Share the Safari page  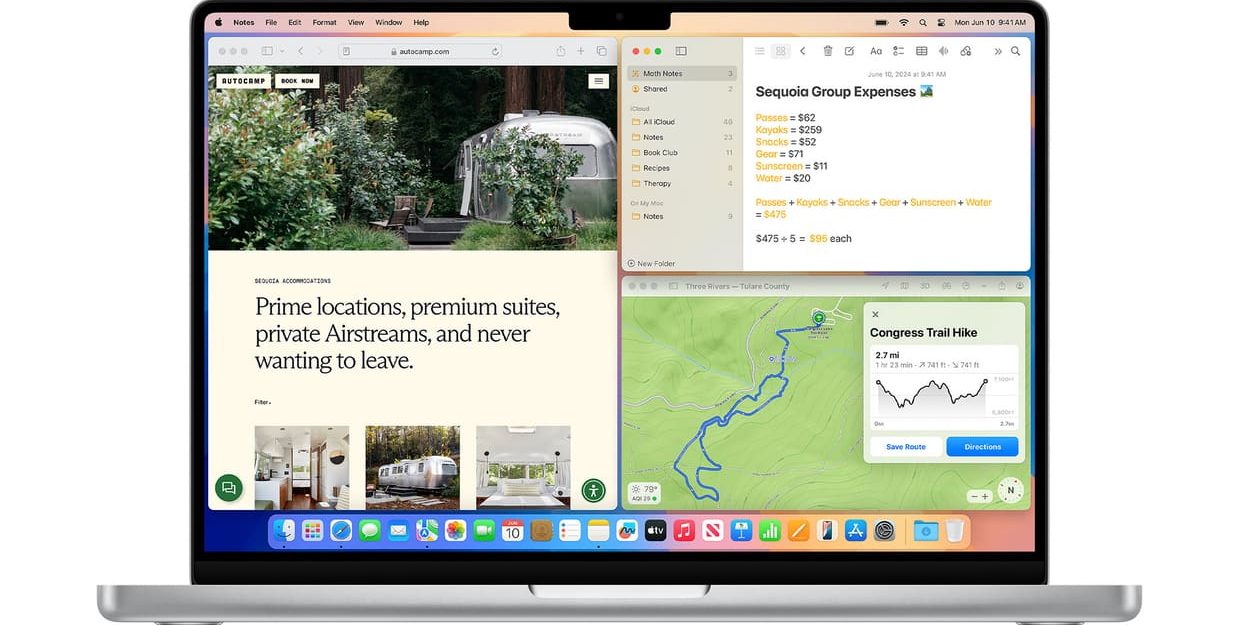pyautogui.click(x=560, y=51)
